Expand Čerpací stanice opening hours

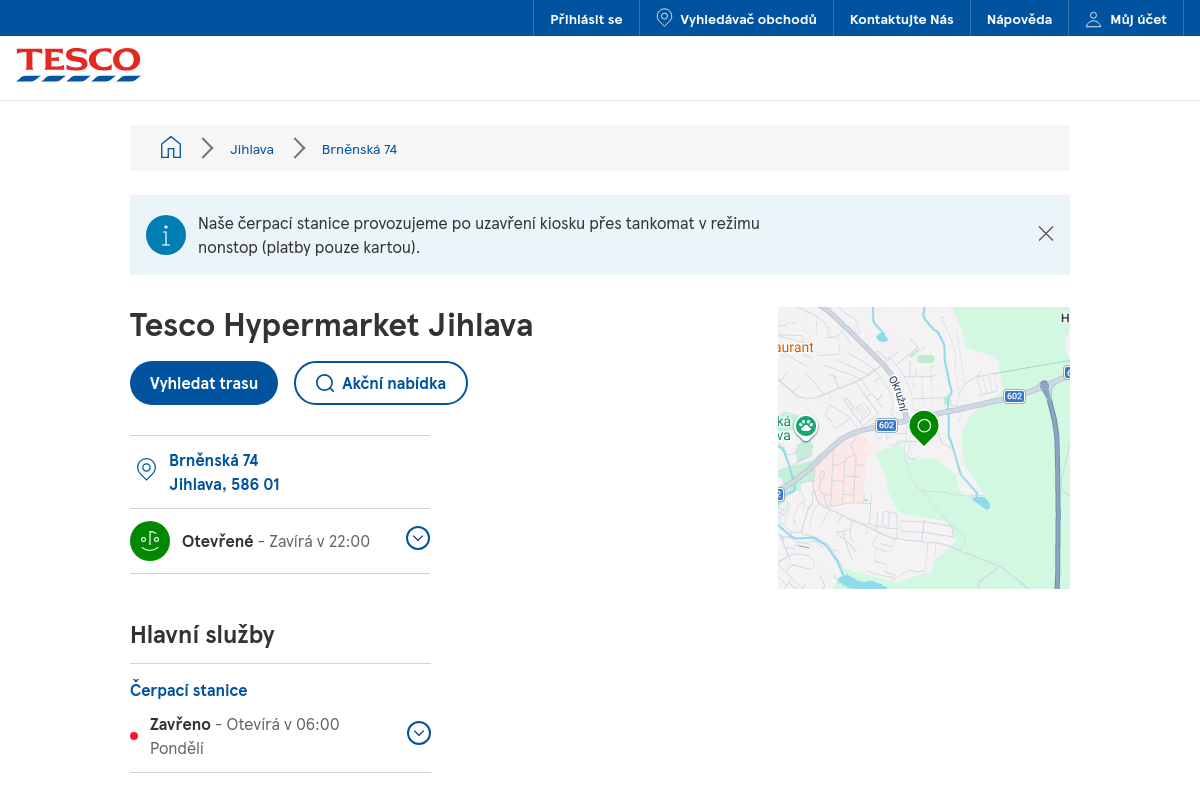coord(419,733)
